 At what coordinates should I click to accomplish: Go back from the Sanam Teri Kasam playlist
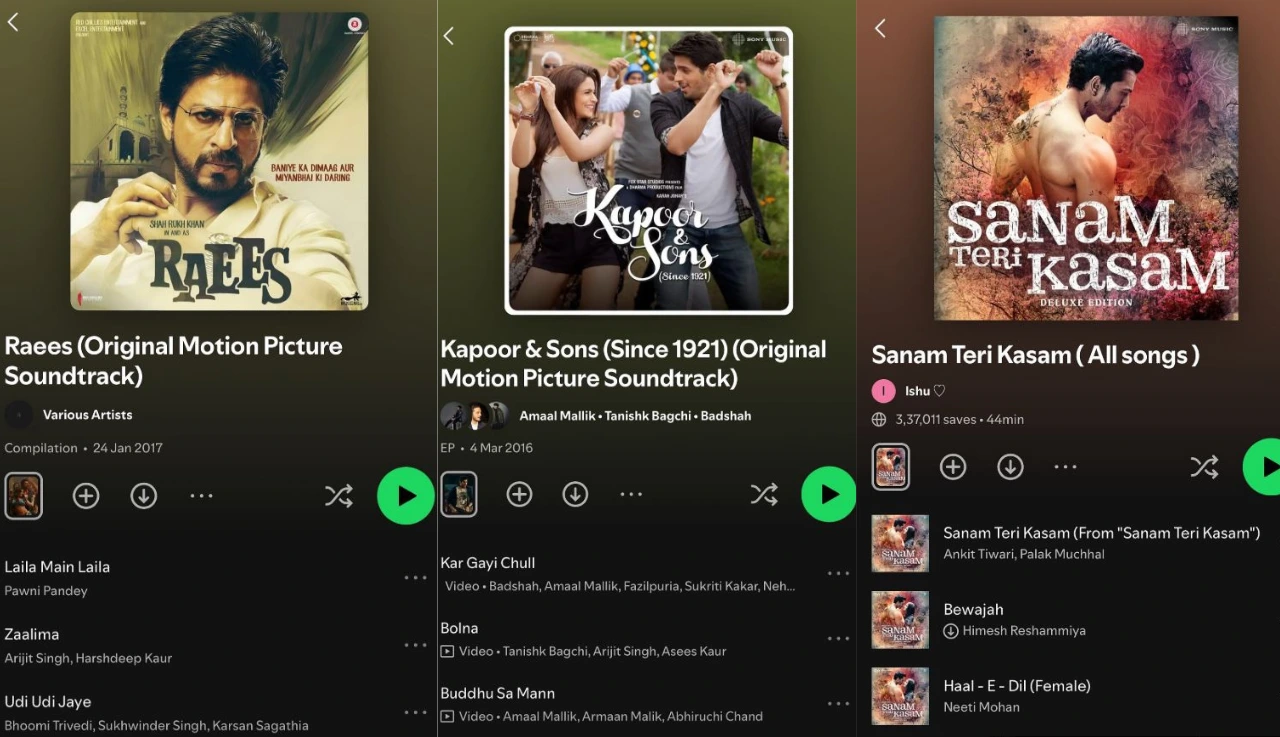880,29
